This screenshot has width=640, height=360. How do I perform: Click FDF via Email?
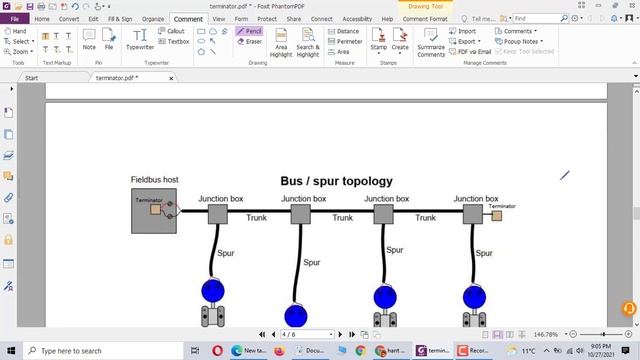[x=470, y=52]
